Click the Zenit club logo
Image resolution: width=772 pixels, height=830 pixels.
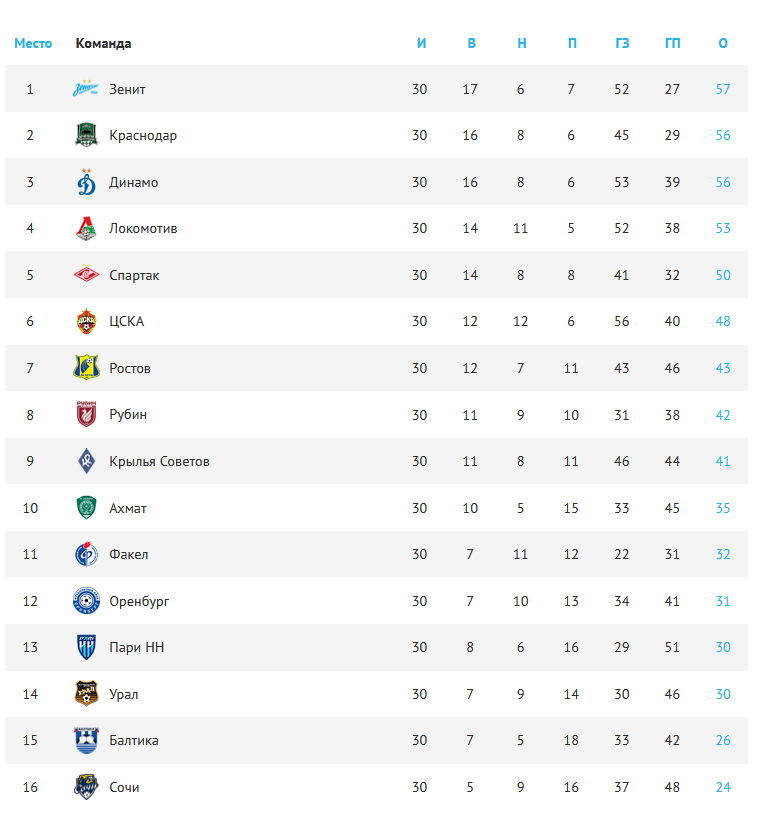pyautogui.click(x=86, y=90)
